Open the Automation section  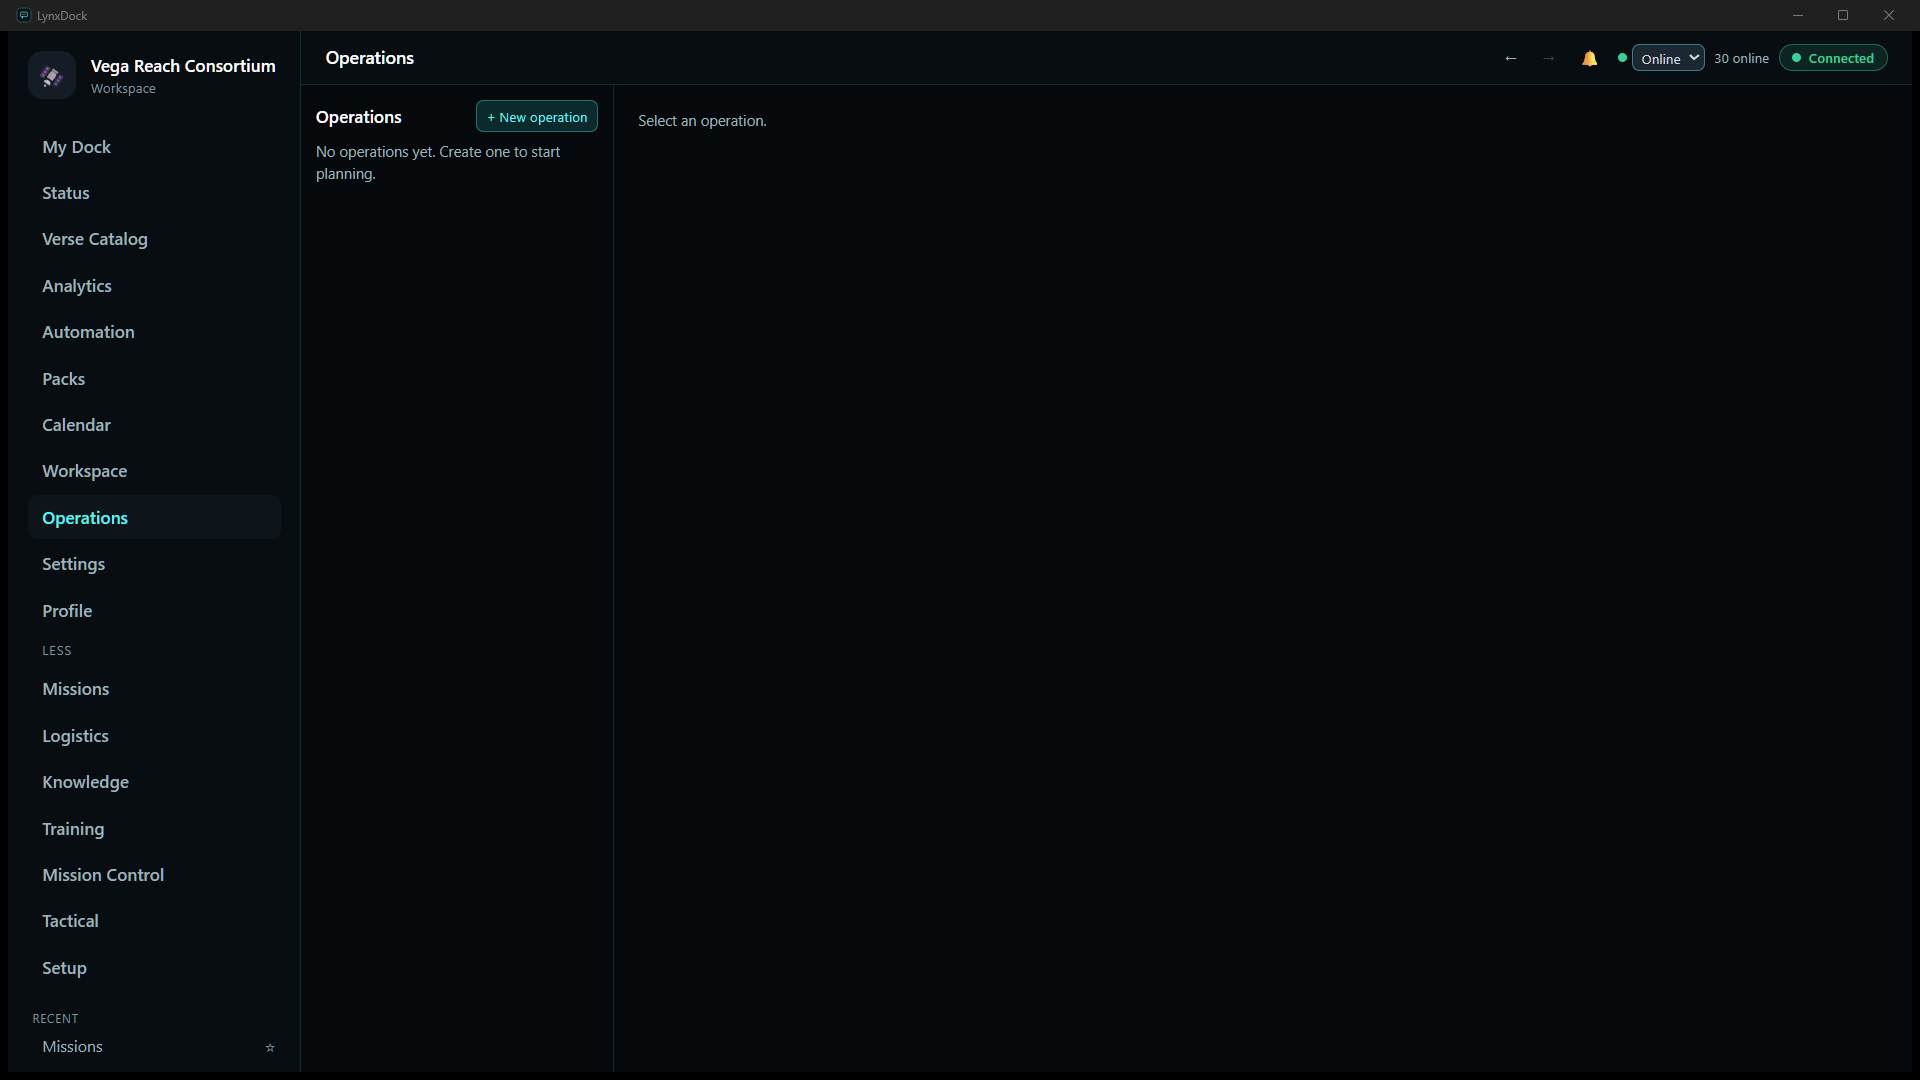click(x=154, y=332)
